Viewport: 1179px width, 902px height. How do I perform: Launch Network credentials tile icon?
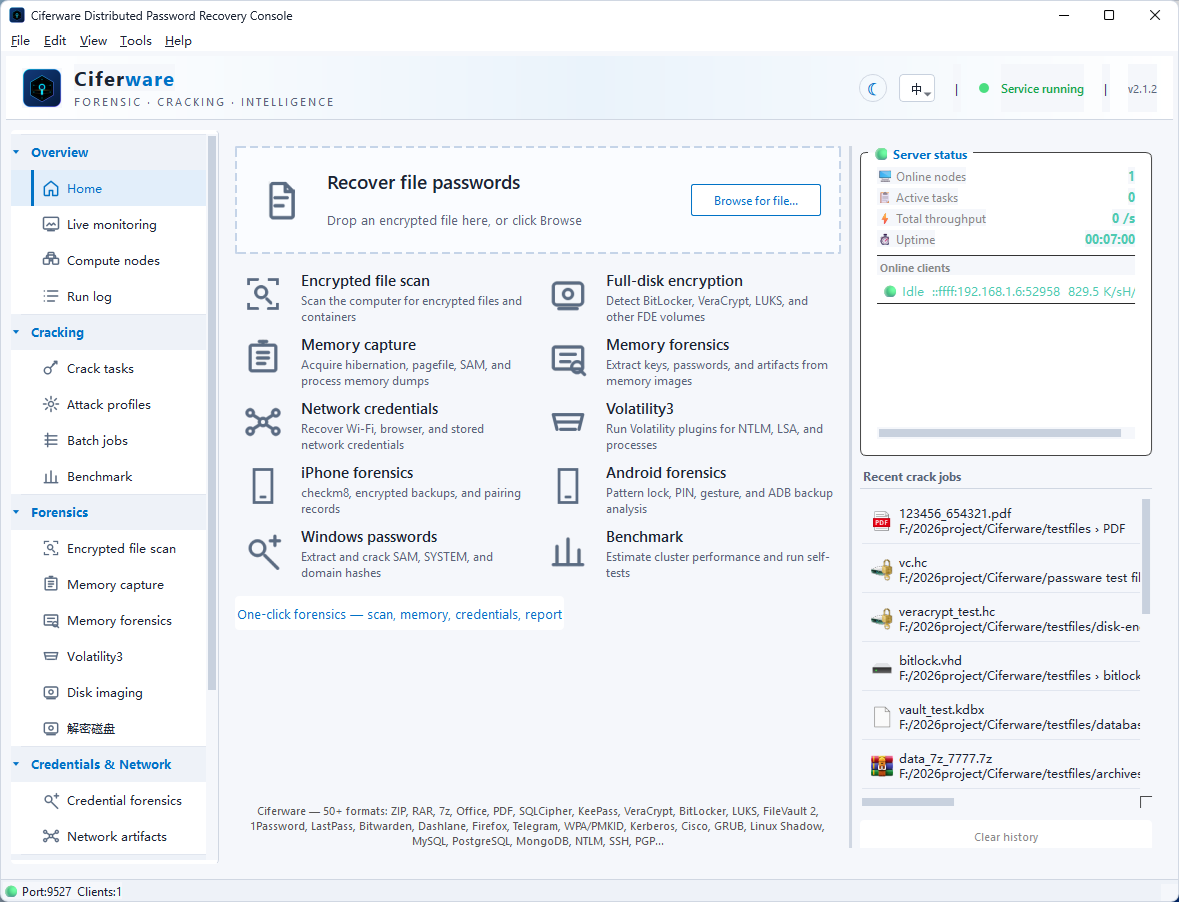point(263,422)
